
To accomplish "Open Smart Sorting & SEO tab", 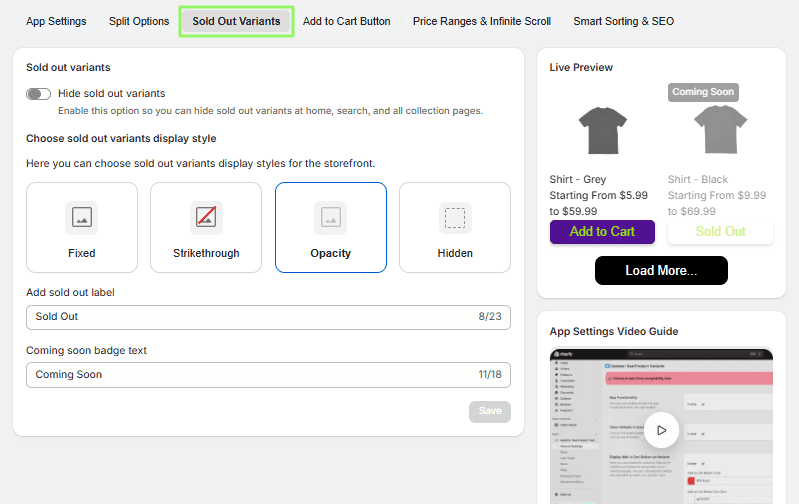I will (x=623, y=21).
